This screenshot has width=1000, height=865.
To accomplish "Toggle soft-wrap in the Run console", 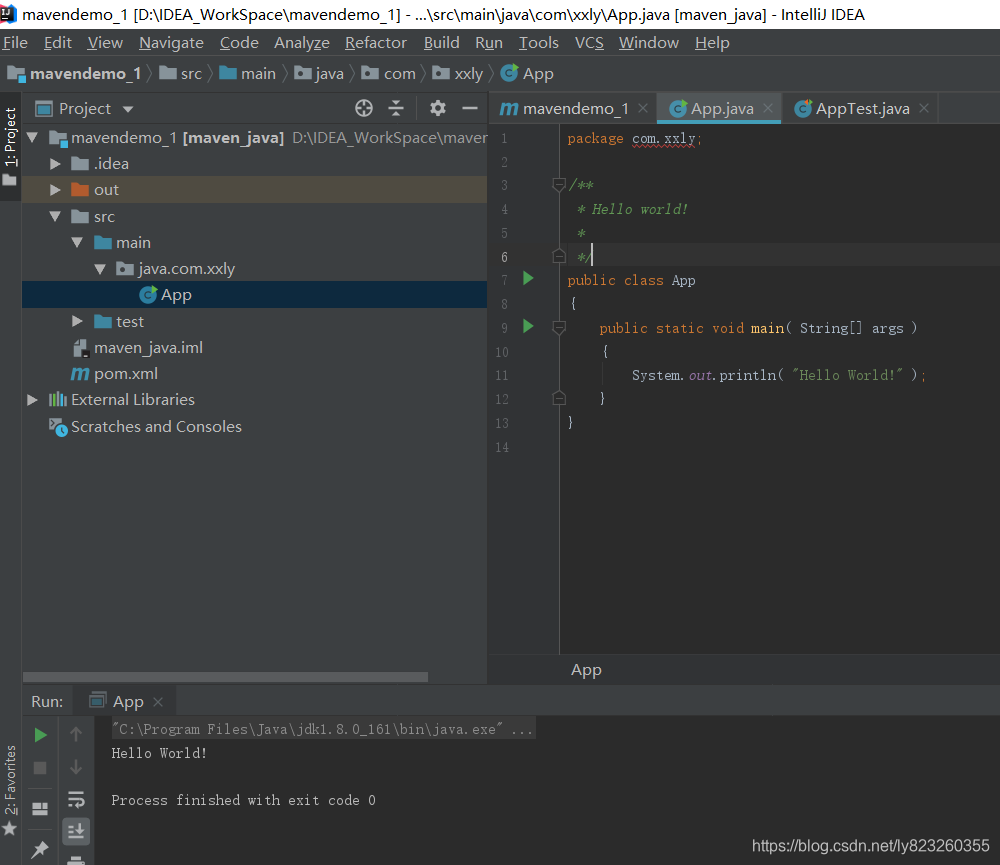I will [x=76, y=799].
